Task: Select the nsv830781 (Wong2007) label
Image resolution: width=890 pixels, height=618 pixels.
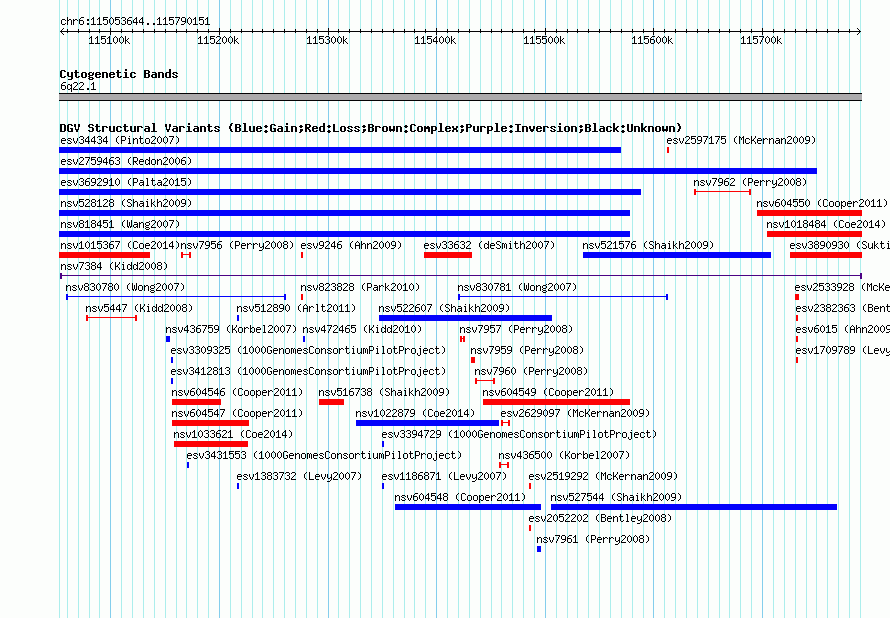Action: 517,287
